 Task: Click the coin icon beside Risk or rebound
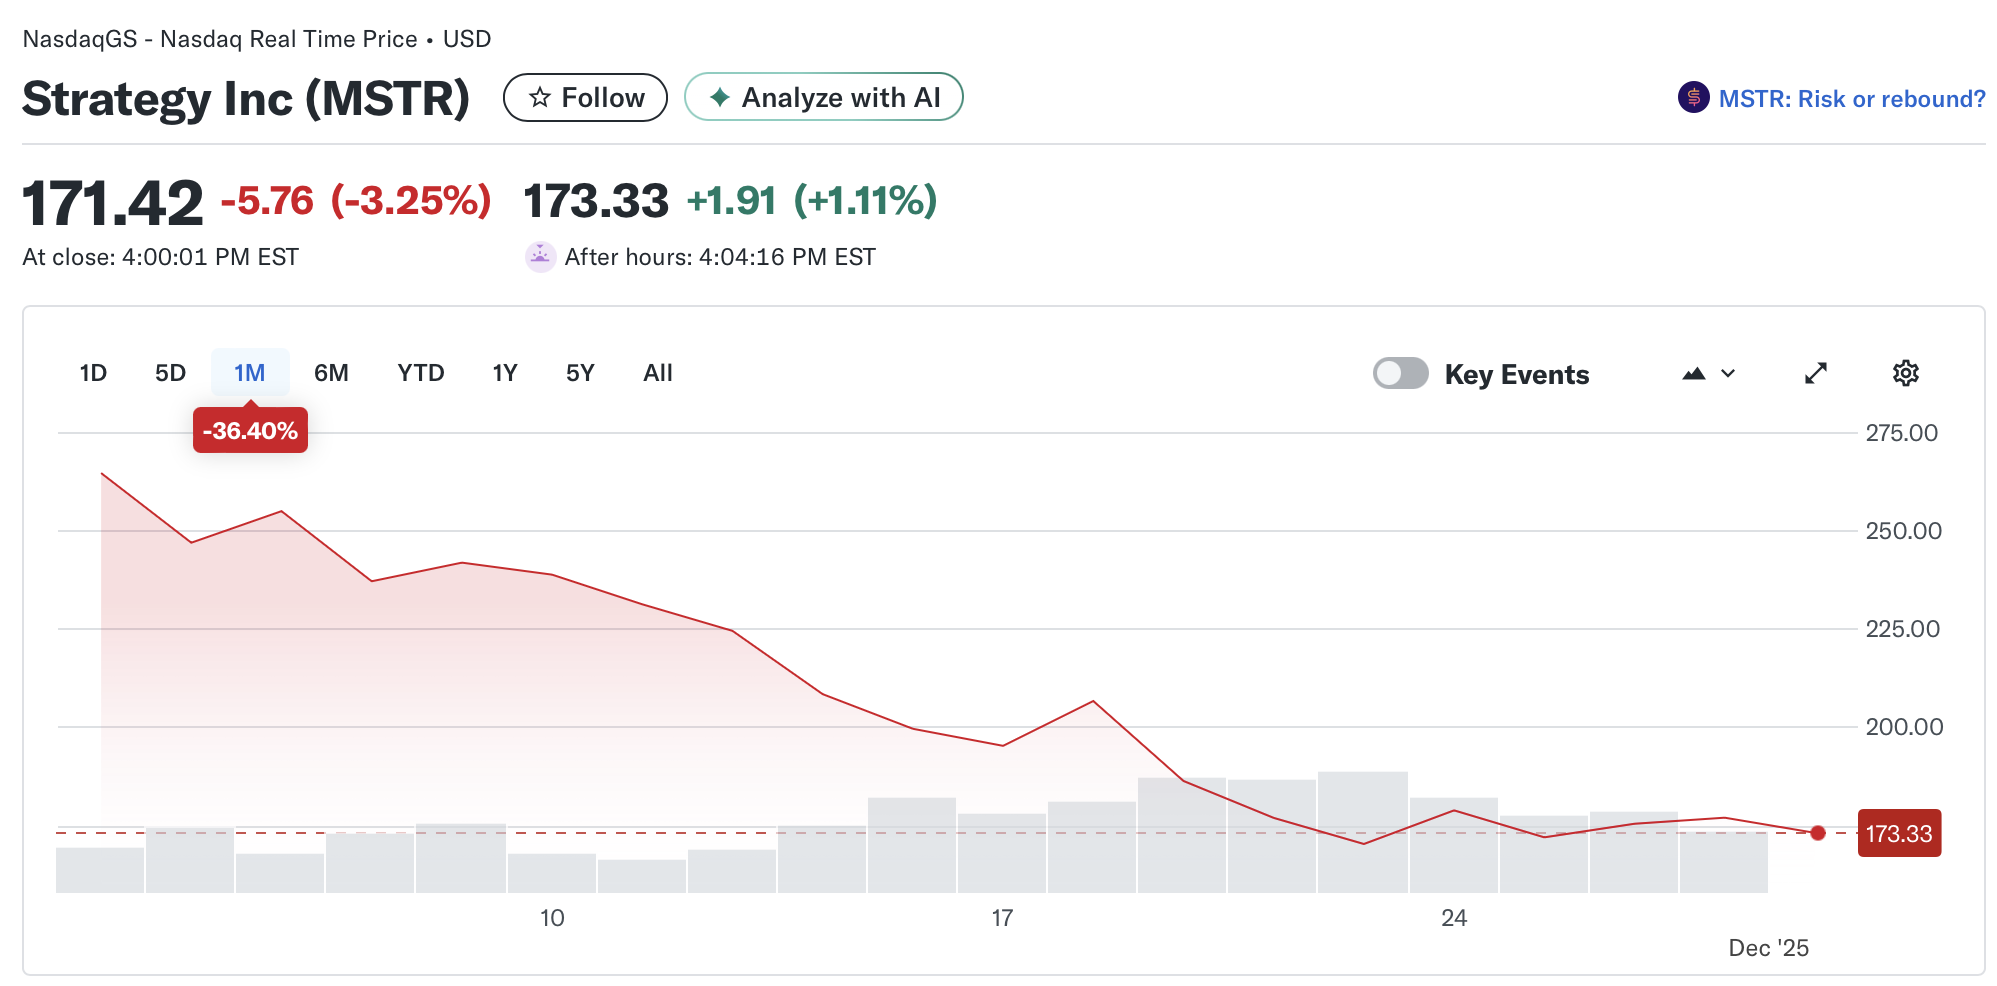point(1692,97)
